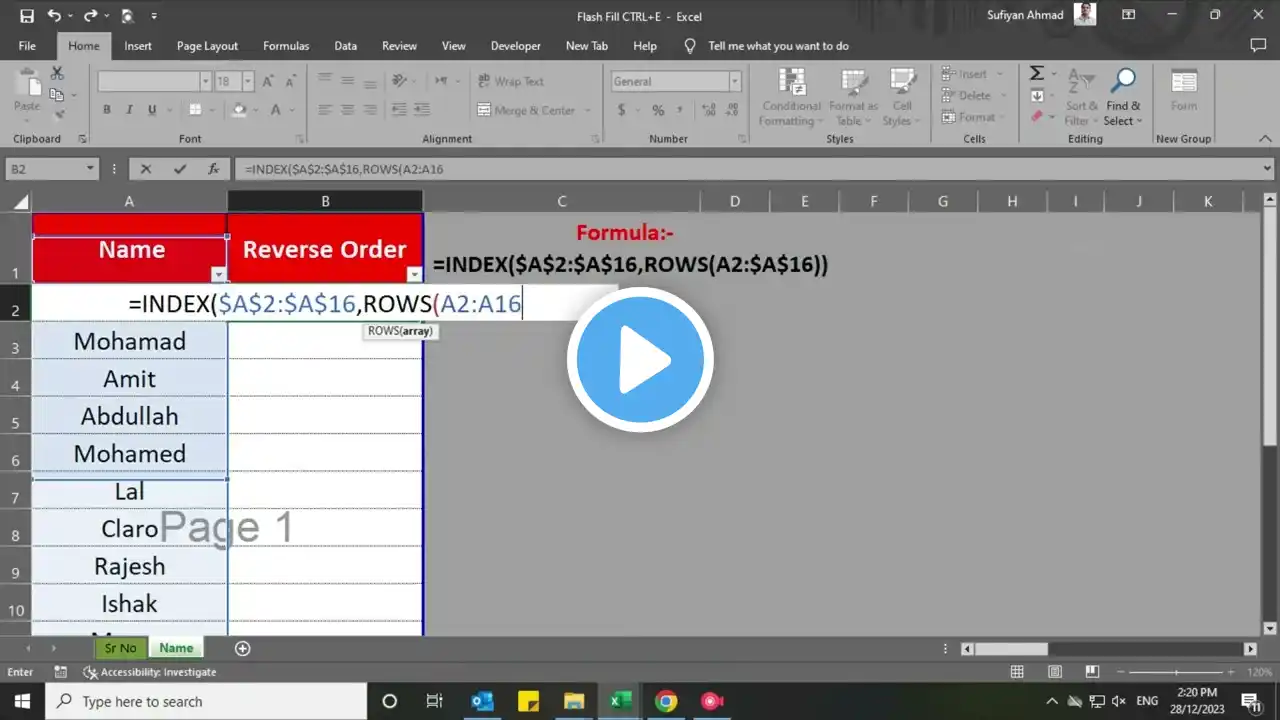Switch to the Page Layout ribbon tab
The height and width of the screenshot is (720, 1280).
point(207,46)
